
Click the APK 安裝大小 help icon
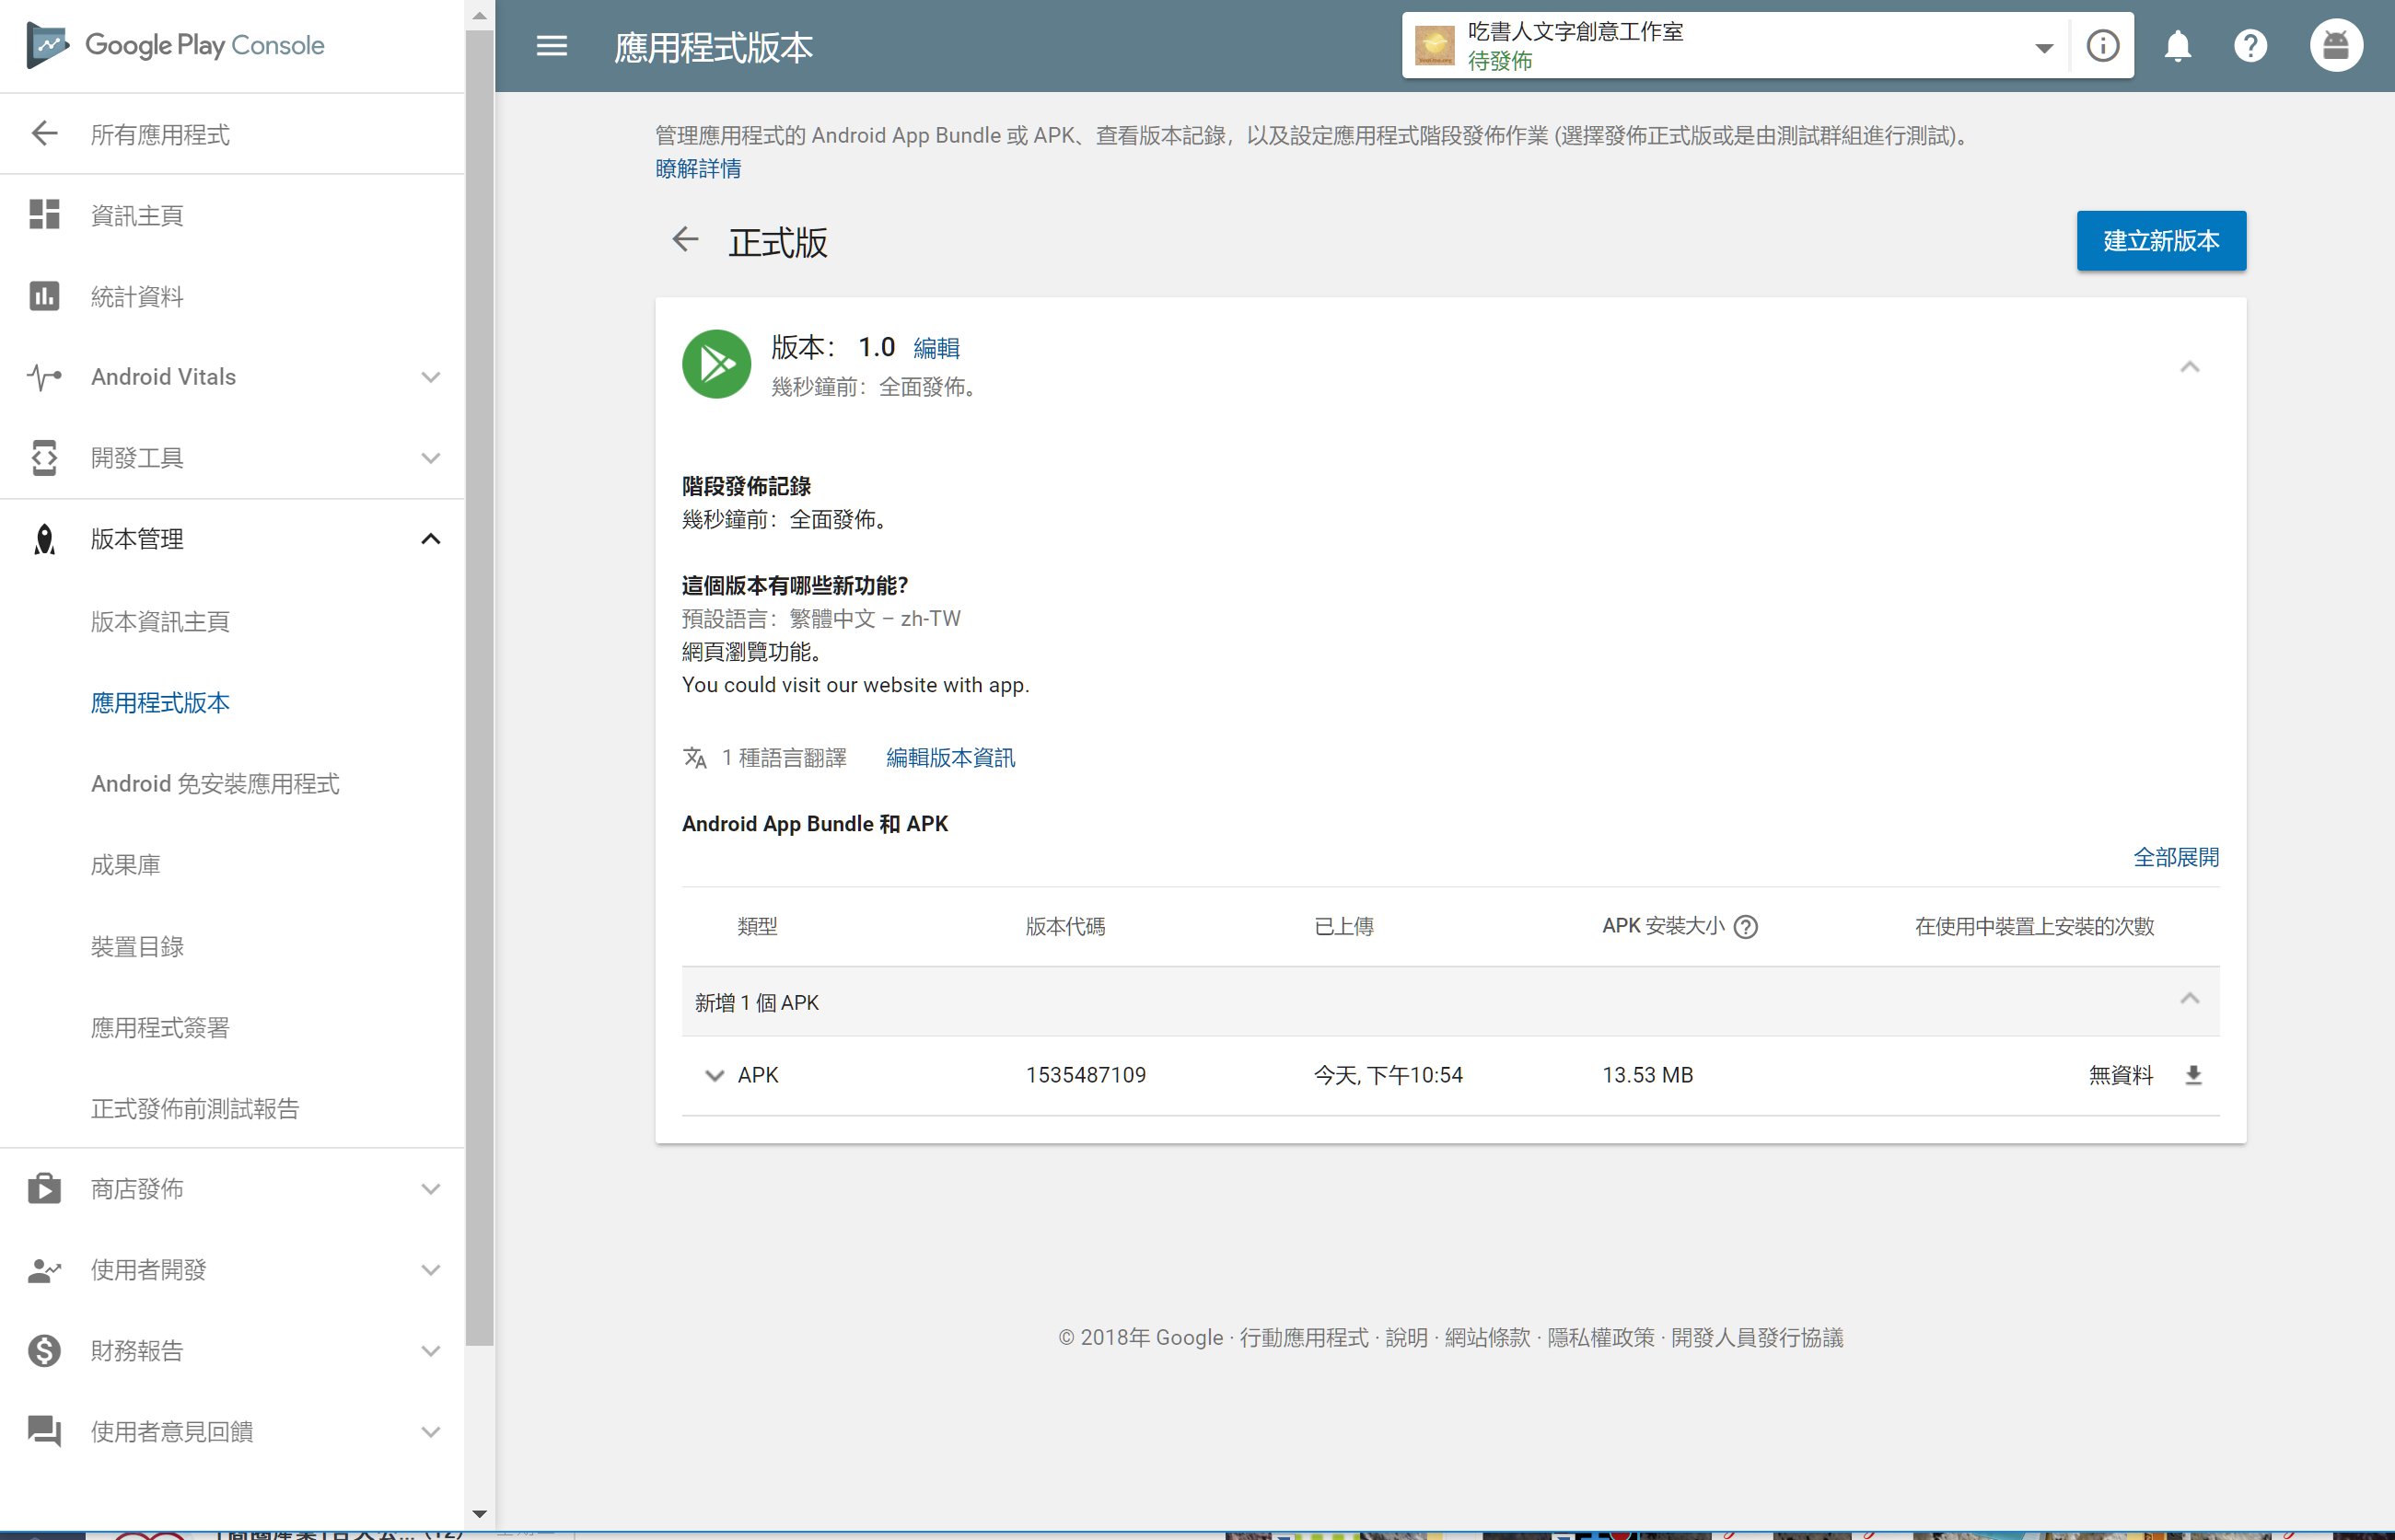[1745, 927]
